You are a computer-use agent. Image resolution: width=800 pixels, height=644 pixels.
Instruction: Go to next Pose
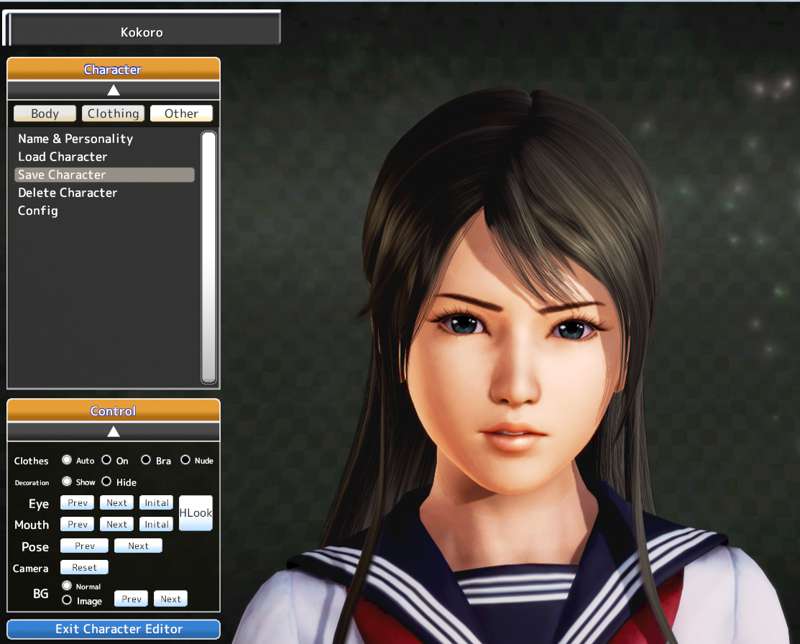[138, 546]
